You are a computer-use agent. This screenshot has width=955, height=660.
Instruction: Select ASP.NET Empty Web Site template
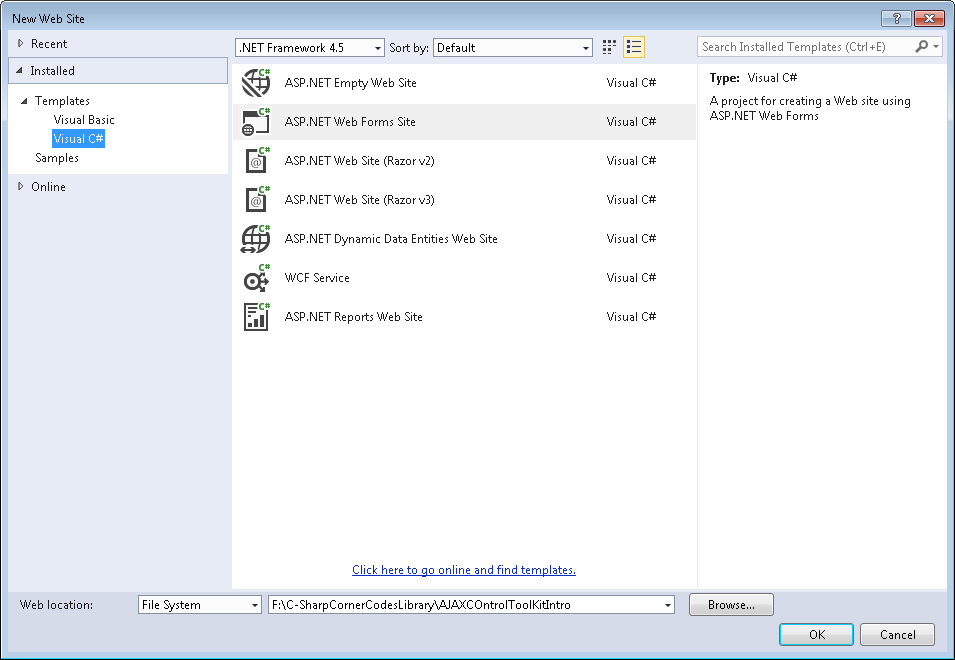(464, 83)
